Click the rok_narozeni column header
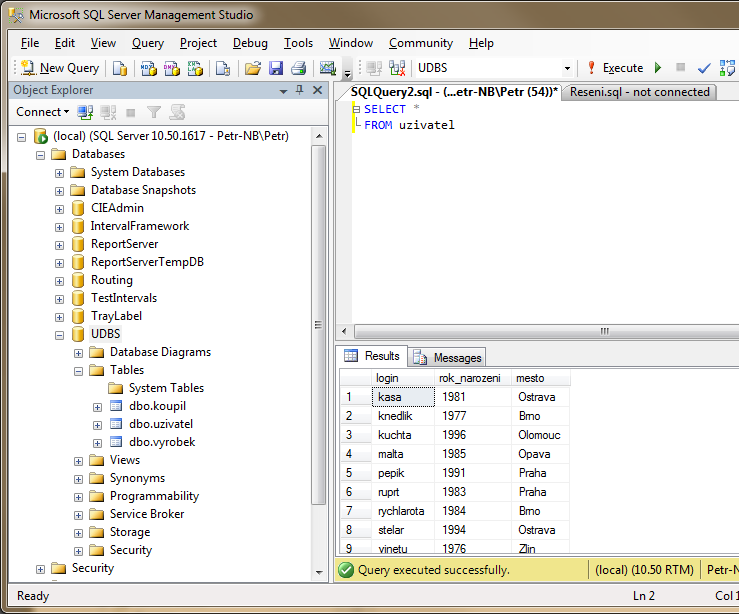The width and height of the screenshot is (739, 614). point(473,378)
